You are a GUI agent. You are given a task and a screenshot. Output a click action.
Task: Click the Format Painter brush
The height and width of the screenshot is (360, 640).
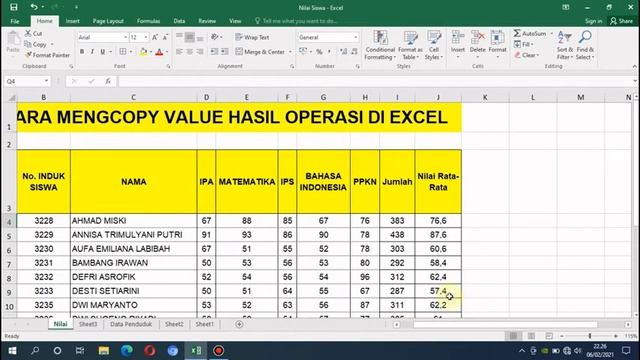pyautogui.click(x=28, y=55)
